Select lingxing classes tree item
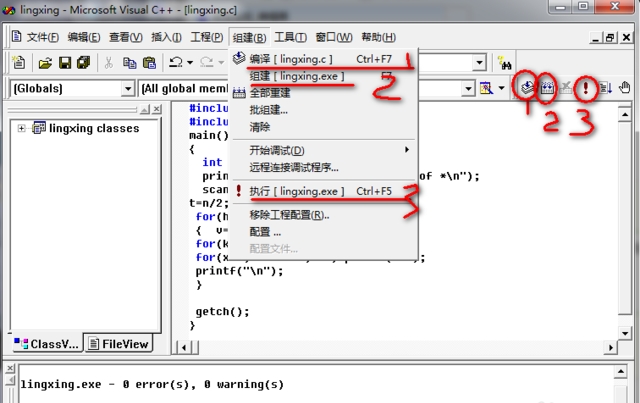This screenshot has height=403, width=640. pyautogui.click(x=94, y=128)
